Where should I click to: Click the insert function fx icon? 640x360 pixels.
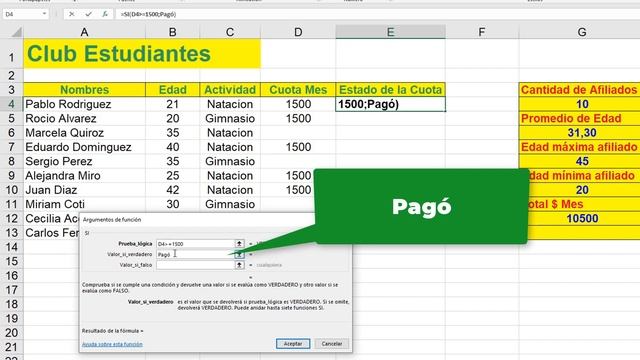pyautogui.click(x=105, y=14)
